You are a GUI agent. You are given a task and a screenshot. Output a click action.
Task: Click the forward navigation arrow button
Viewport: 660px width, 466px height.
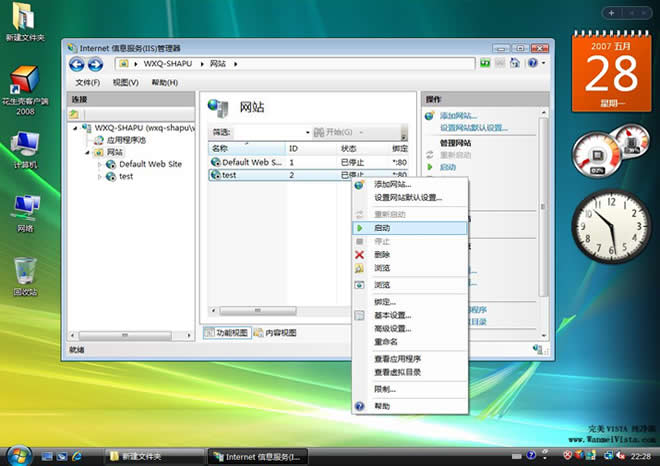pos(96,64)
